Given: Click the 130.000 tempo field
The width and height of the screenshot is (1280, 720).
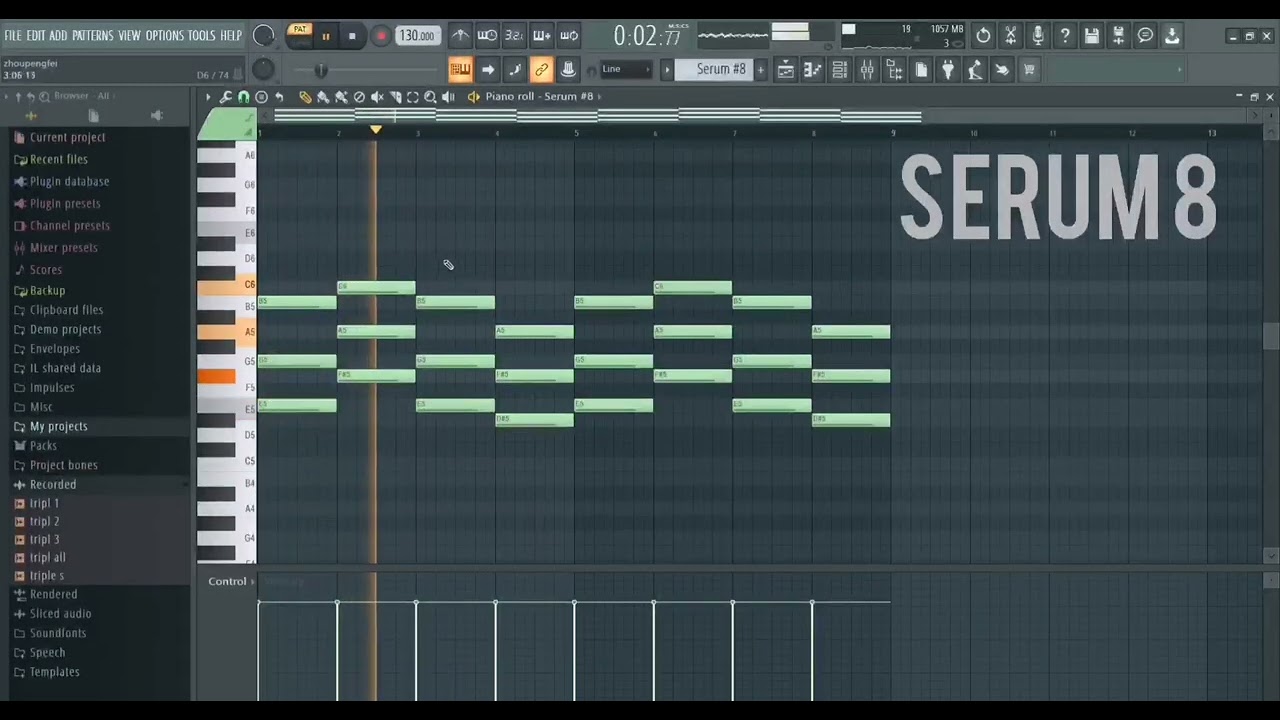Looking at the screenshot, I should pos(416,36).
